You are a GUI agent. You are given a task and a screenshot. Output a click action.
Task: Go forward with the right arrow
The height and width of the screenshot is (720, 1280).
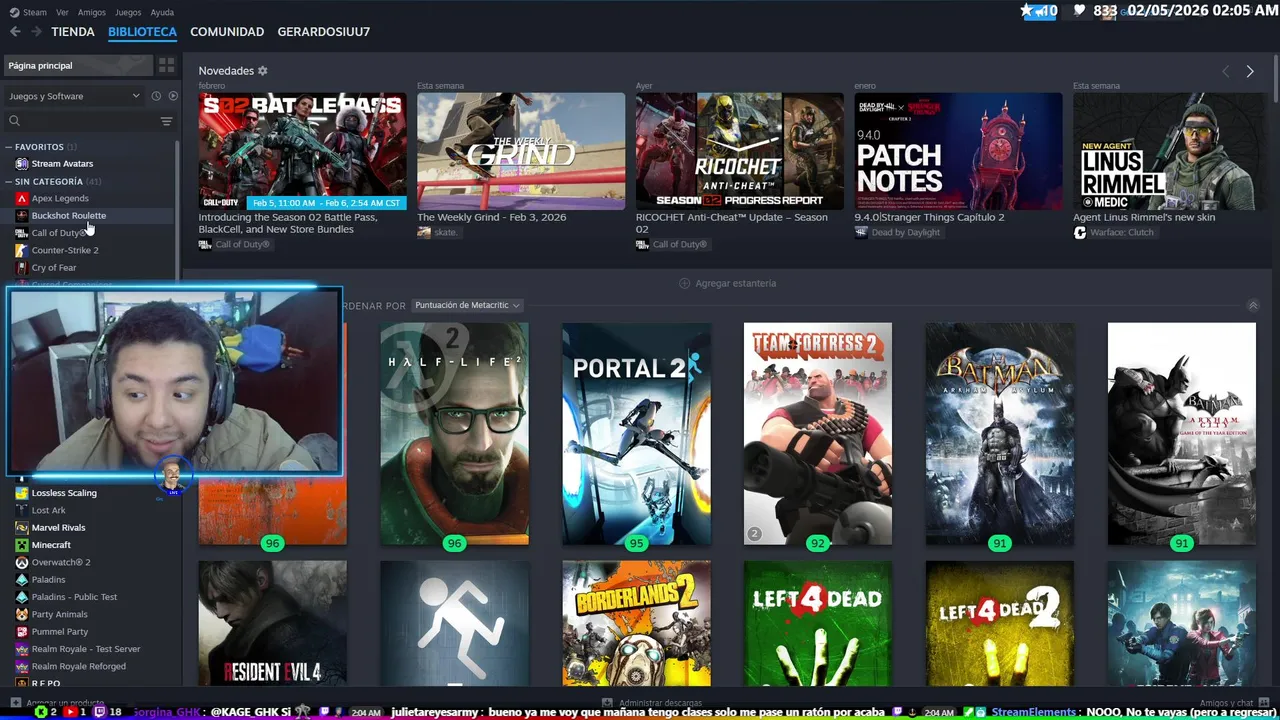coord(36,32)
